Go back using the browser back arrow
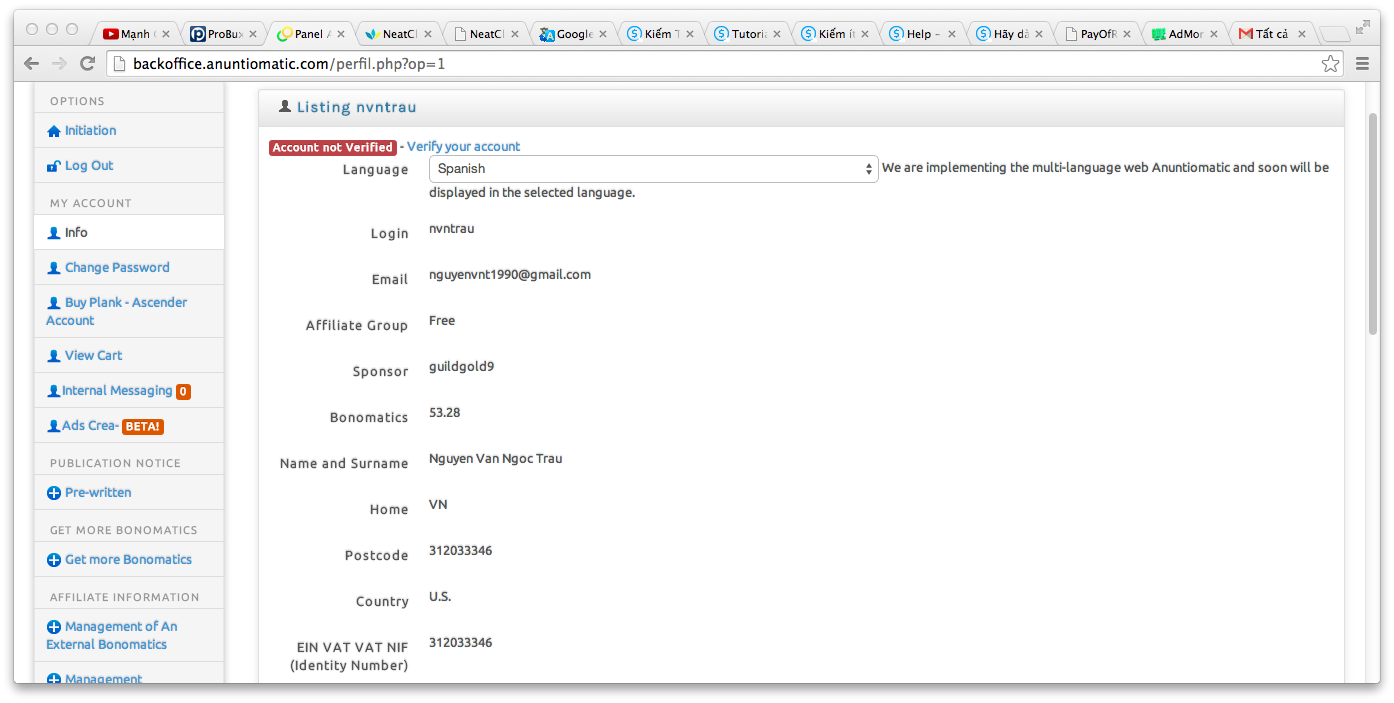Image resolution: width=1394 pixels, height=703 pixels. (32, 63)
